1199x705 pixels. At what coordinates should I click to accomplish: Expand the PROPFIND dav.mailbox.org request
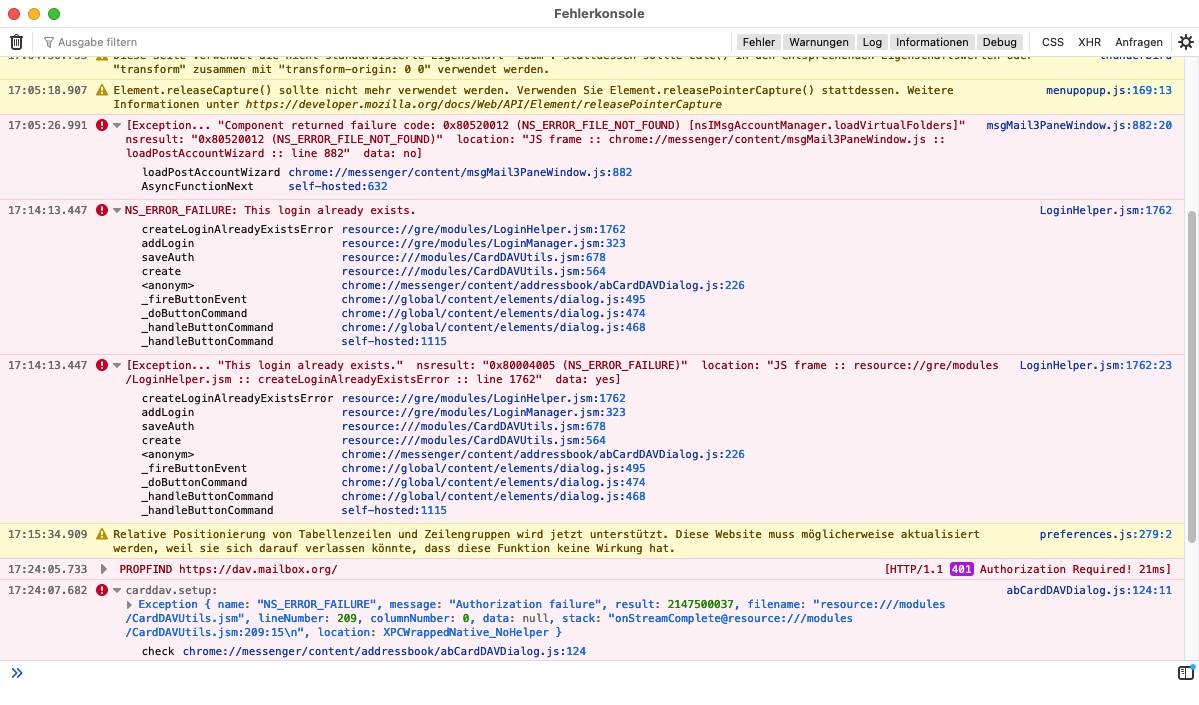[x=104, y=569]
